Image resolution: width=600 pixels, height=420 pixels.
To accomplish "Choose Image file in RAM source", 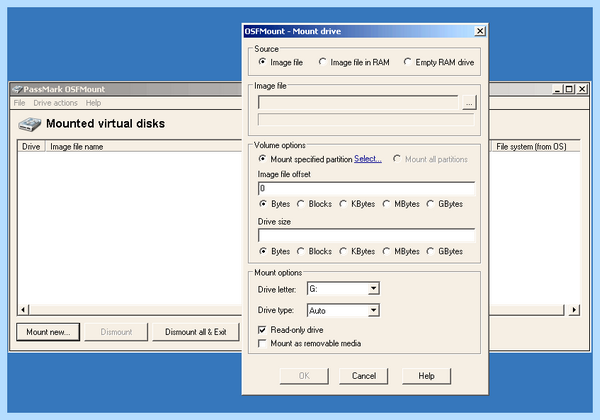I will pos(322,62).
